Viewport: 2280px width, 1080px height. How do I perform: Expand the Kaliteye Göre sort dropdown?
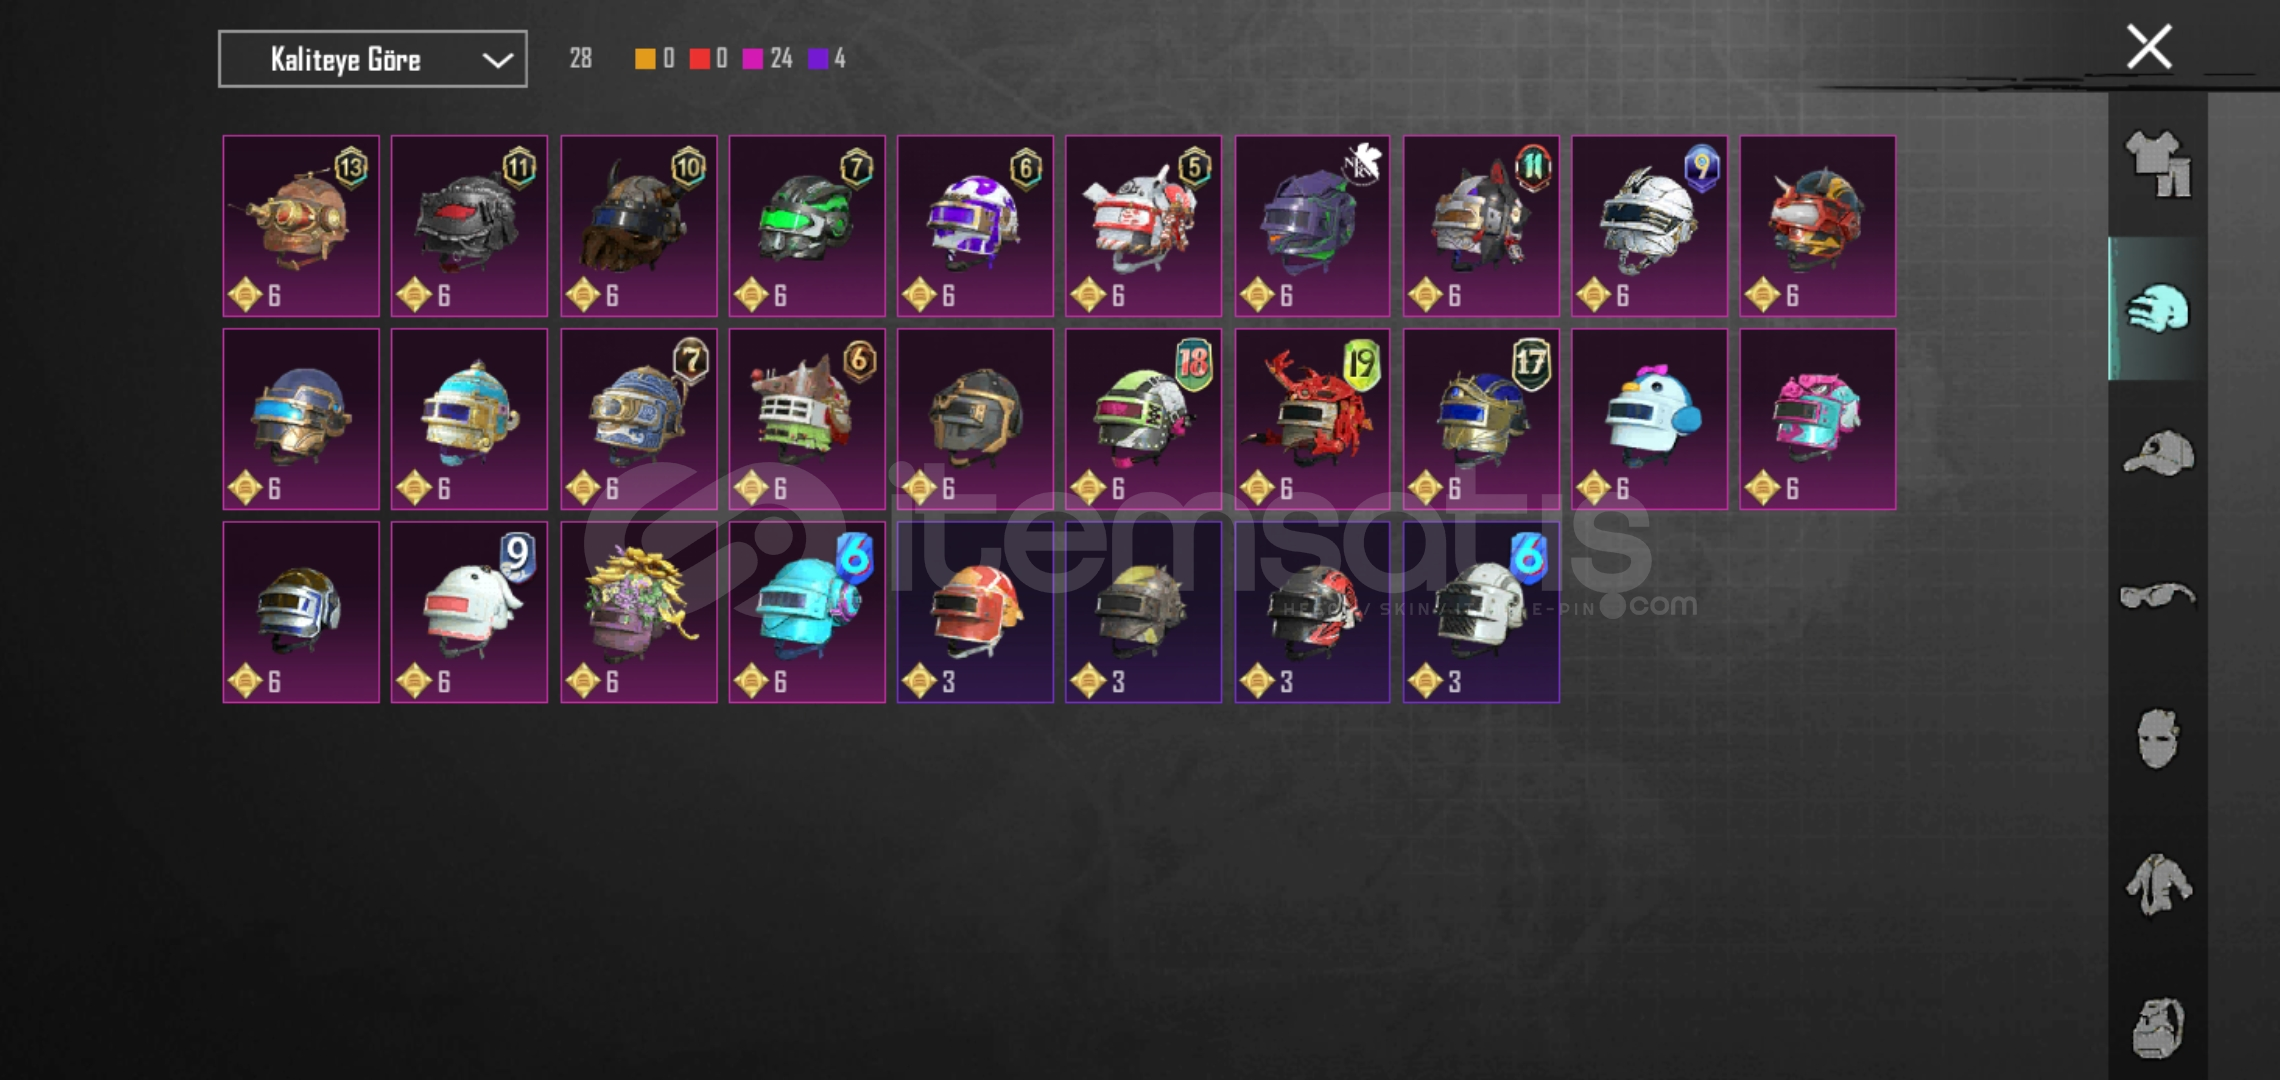pos(372,59)
